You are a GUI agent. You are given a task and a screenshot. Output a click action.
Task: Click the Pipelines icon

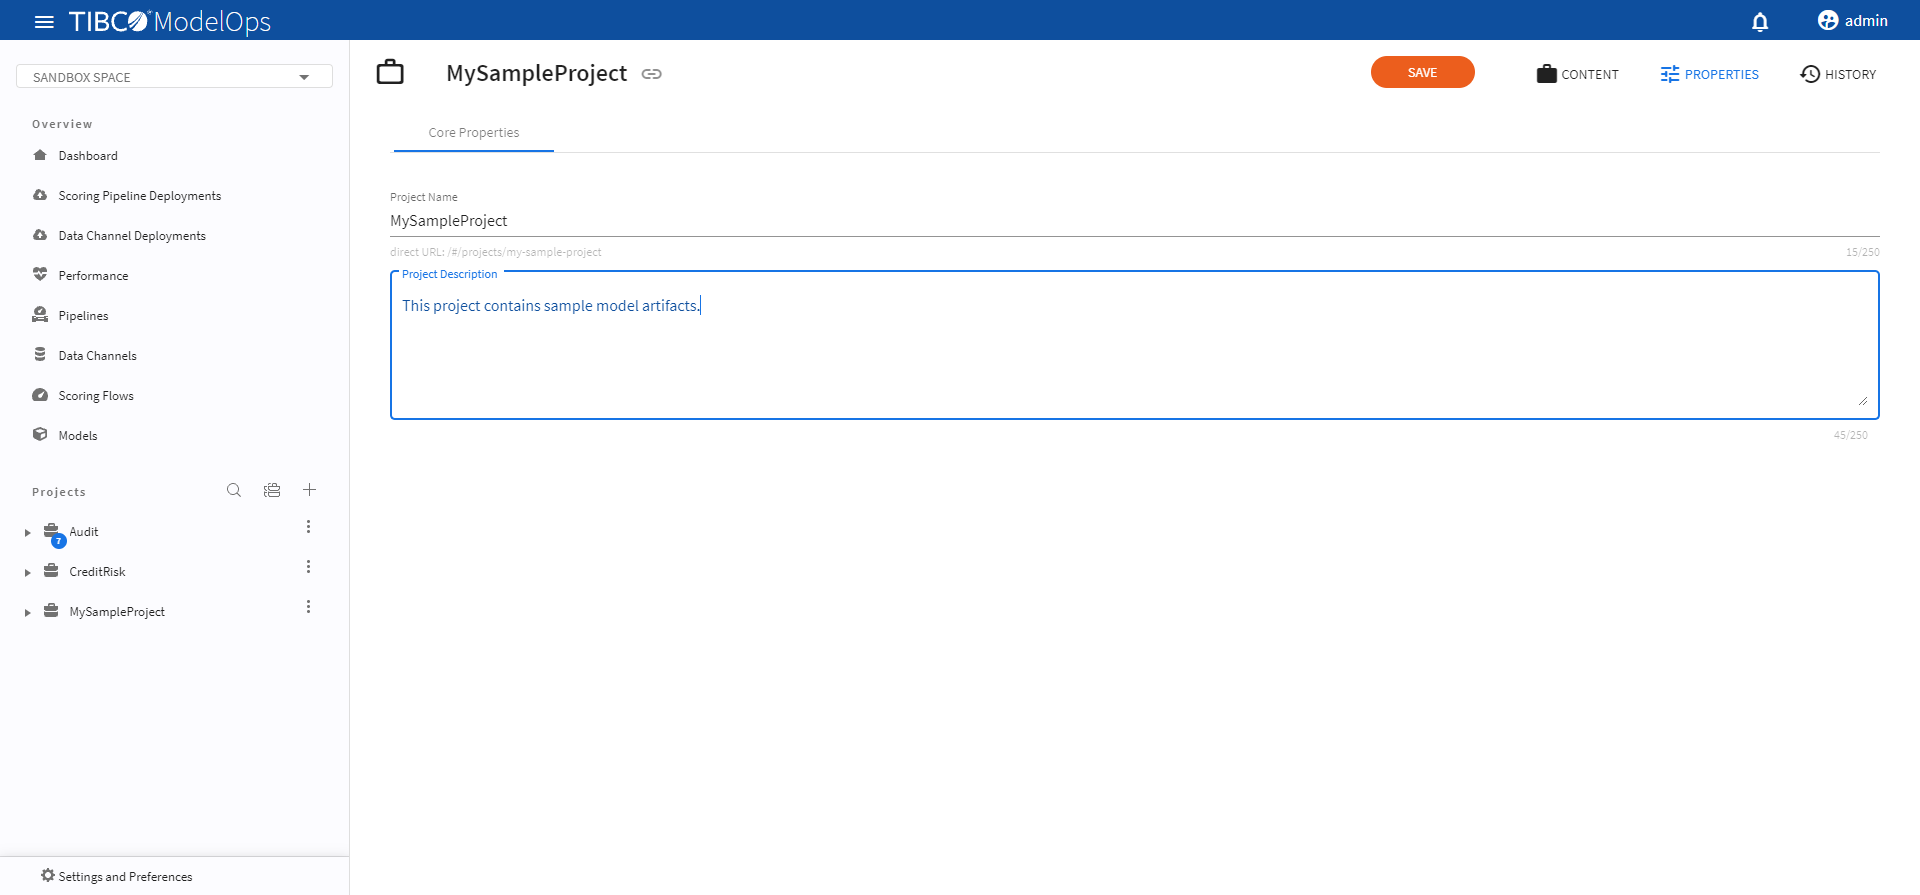click(x=40, y=314)
